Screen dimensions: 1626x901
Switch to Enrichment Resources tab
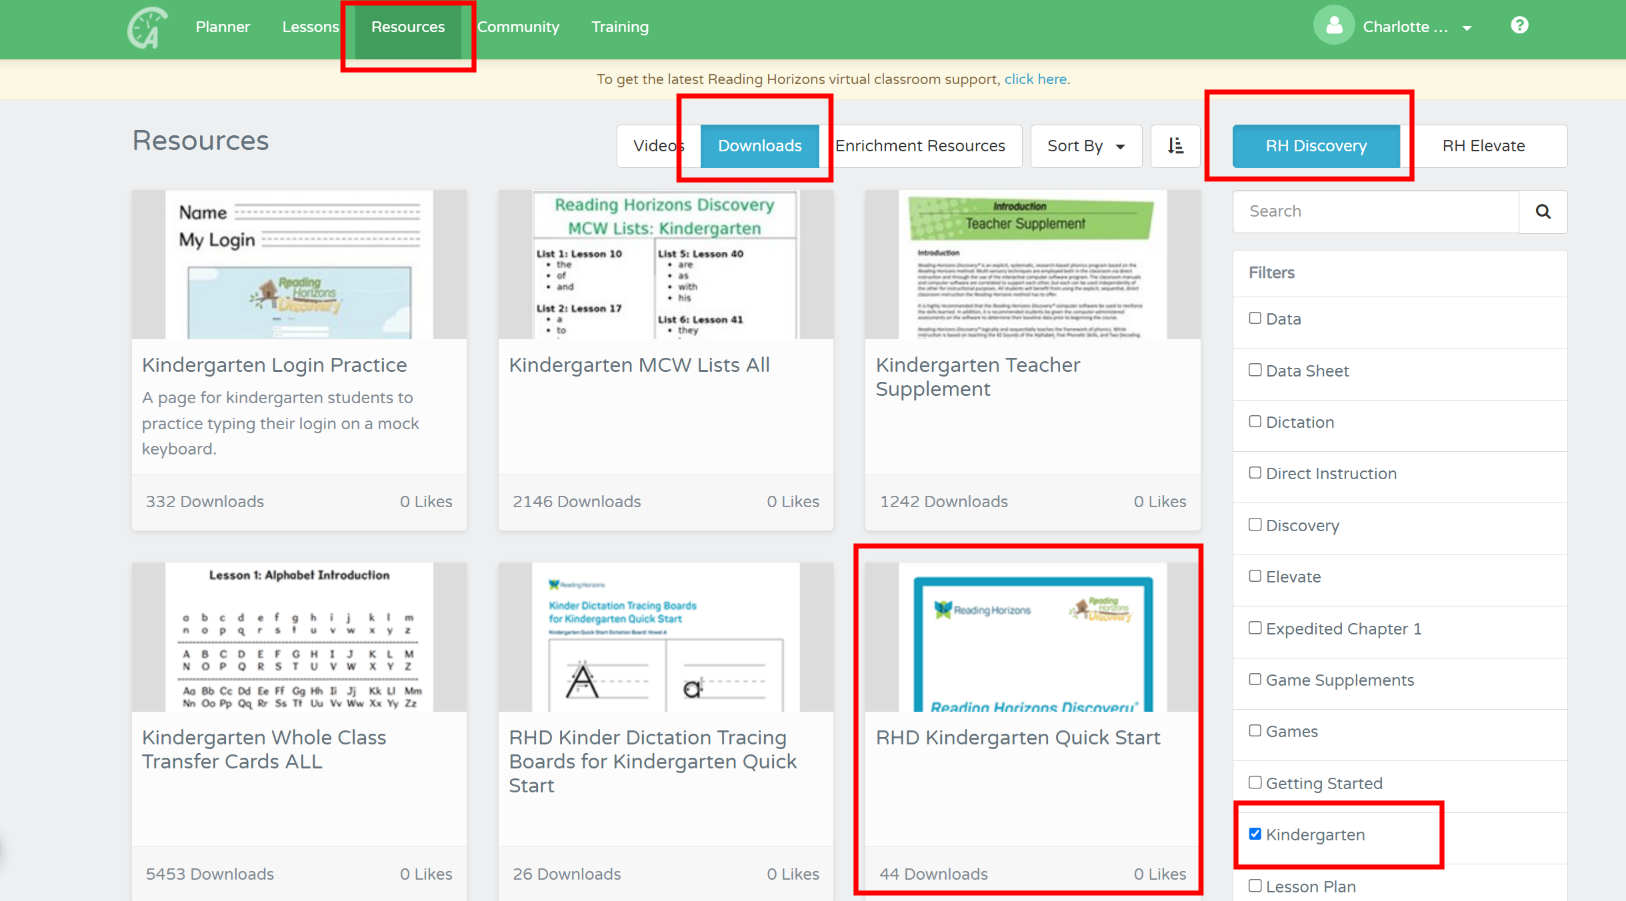click(920, 146)
